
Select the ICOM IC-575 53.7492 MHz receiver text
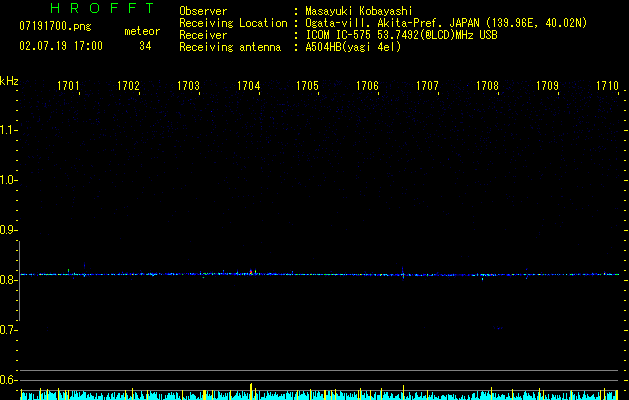coord(401,35)
